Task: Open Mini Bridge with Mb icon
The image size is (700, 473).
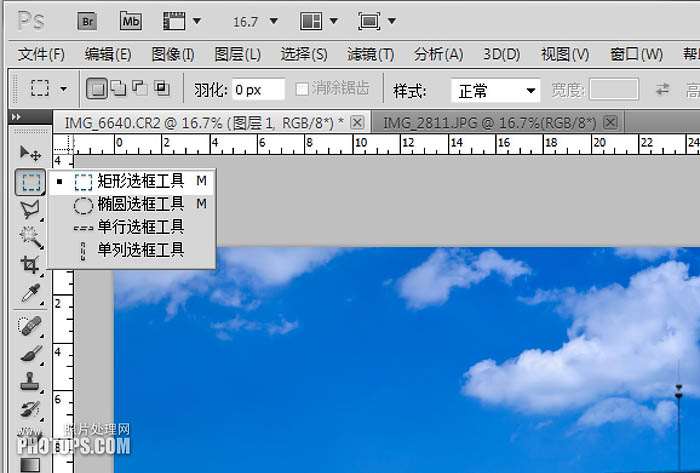Action: click(x=131, y=21)
